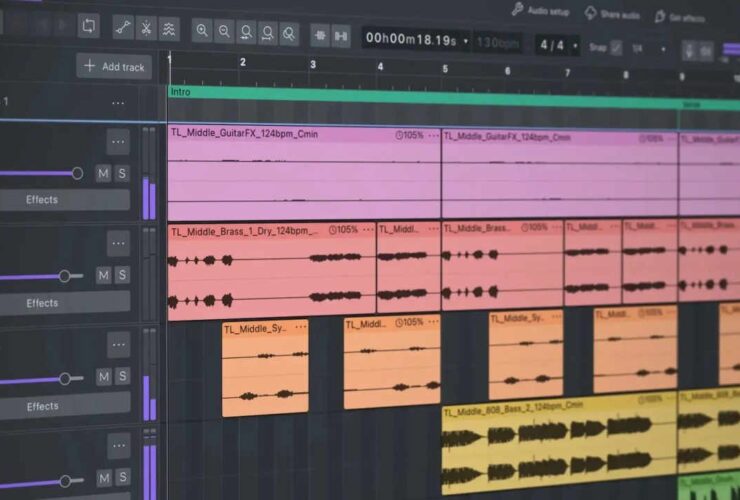
Task: Mute the GuitarFX track
Action: [x=103, y=174]
